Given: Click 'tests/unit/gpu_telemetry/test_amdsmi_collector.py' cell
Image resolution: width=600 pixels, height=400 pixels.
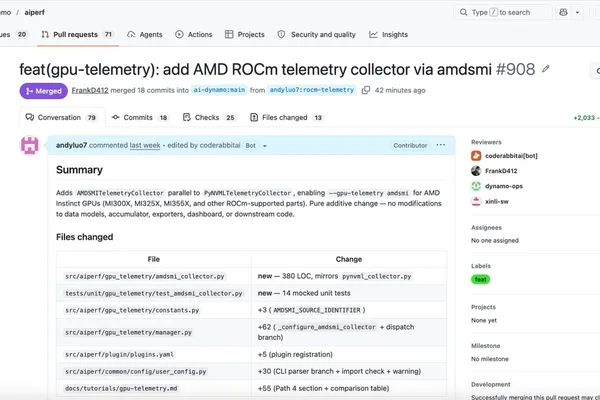Looking at the screenshot, I should tap(154, 293).
